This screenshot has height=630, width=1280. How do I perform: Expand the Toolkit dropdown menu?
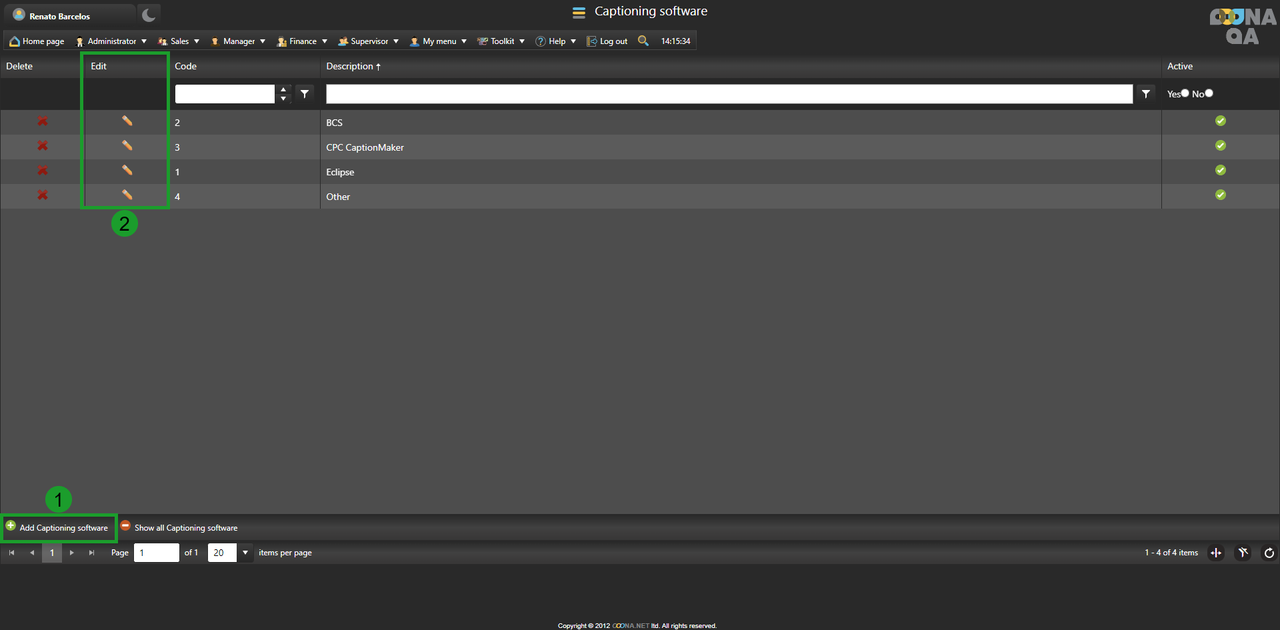(501, 41)
